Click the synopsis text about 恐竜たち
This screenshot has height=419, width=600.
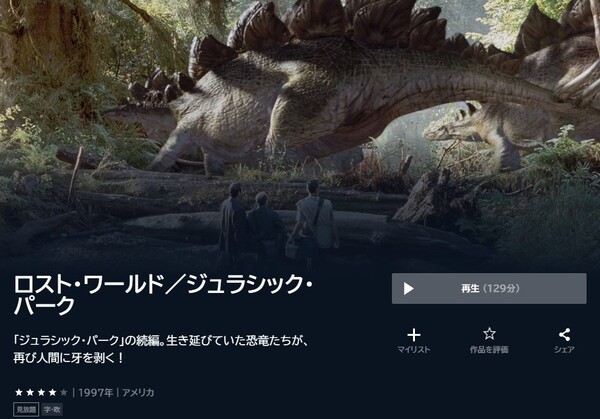pos(161,349)
